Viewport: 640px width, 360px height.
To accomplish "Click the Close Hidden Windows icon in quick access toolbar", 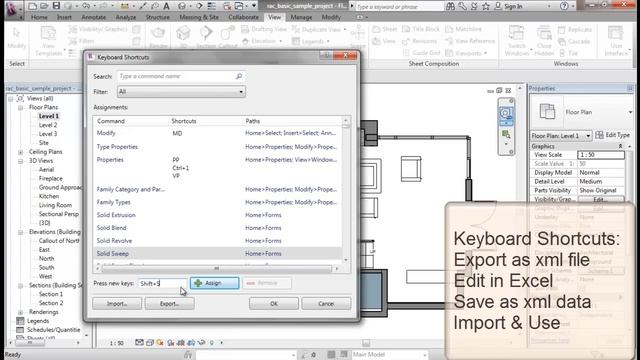I will 227,6.
